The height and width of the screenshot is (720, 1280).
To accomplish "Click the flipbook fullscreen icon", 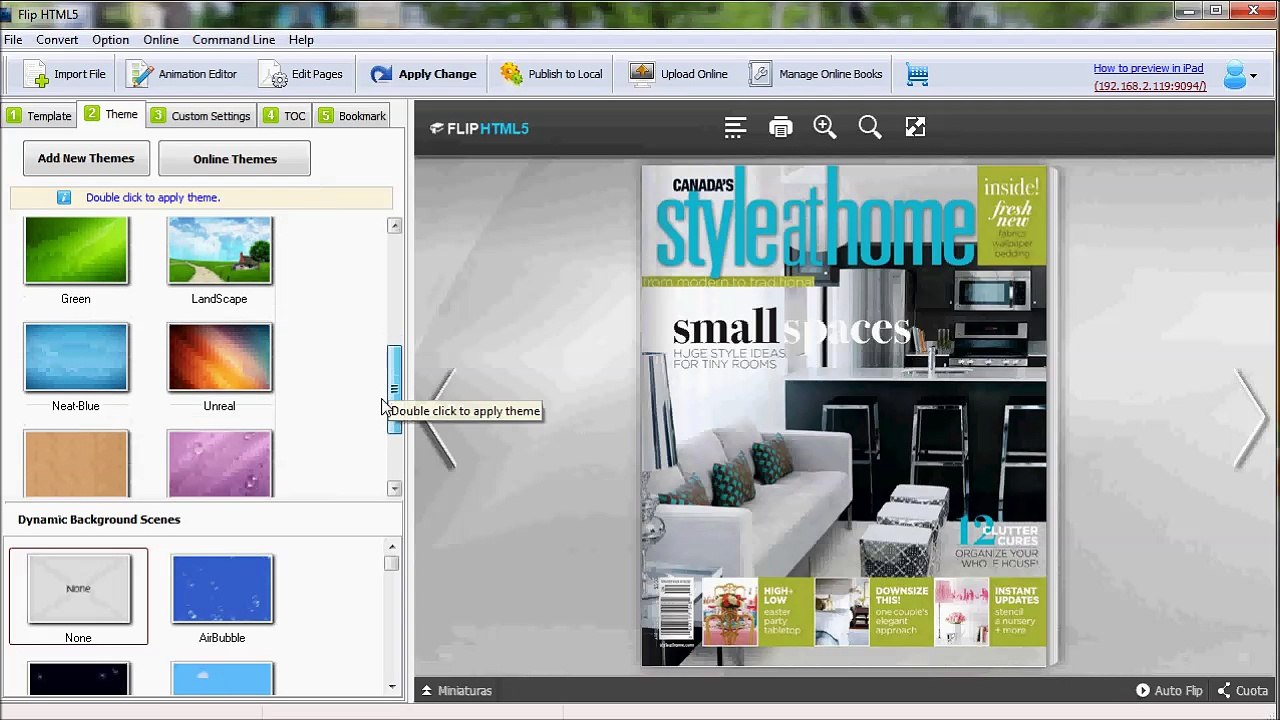I will (915, 127).
